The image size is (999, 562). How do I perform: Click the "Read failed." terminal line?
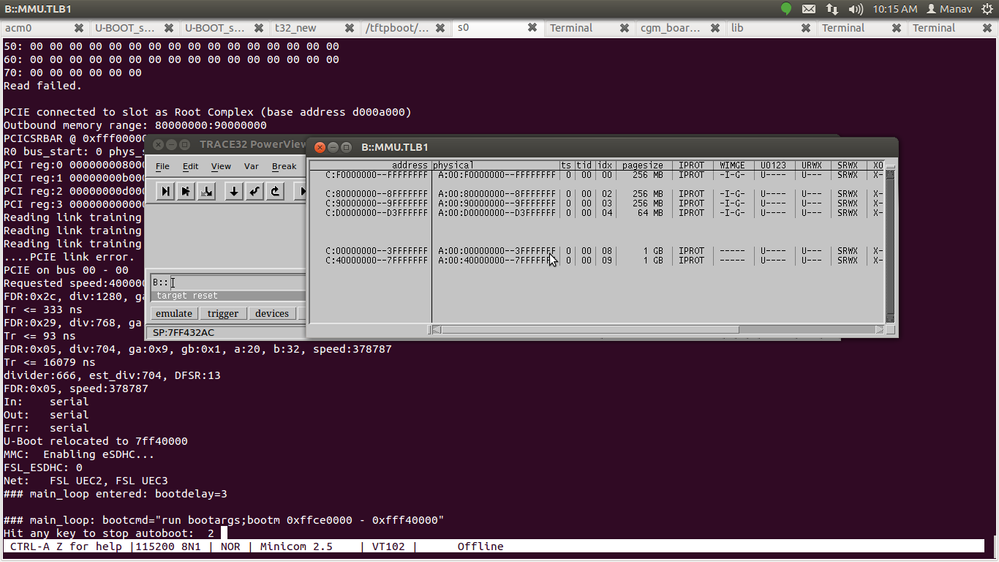43,85
